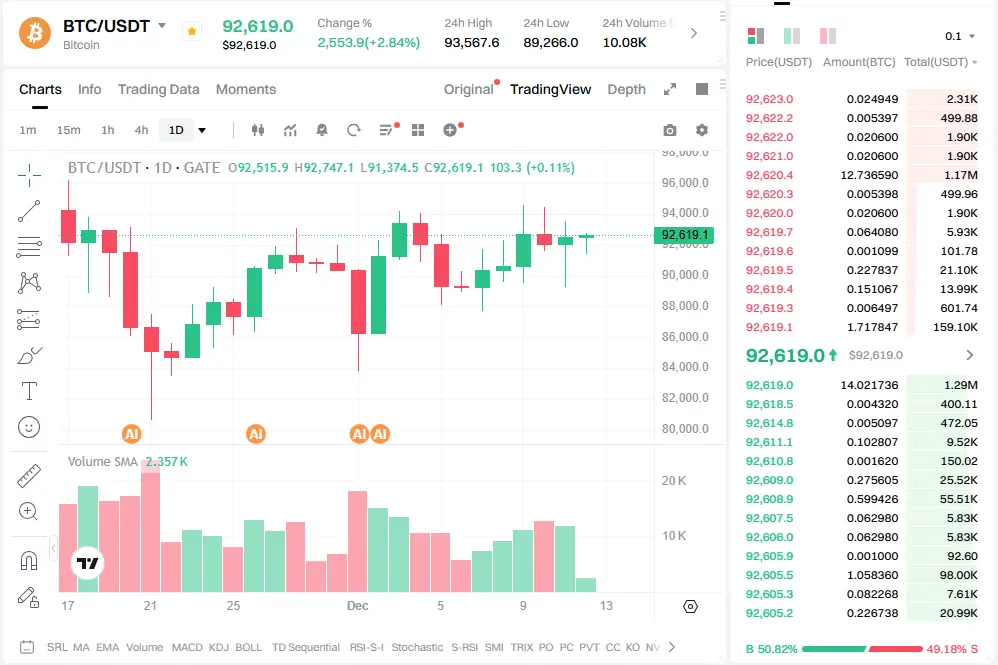
Task: Open the Info tab
Action: (x=89, y=89)
